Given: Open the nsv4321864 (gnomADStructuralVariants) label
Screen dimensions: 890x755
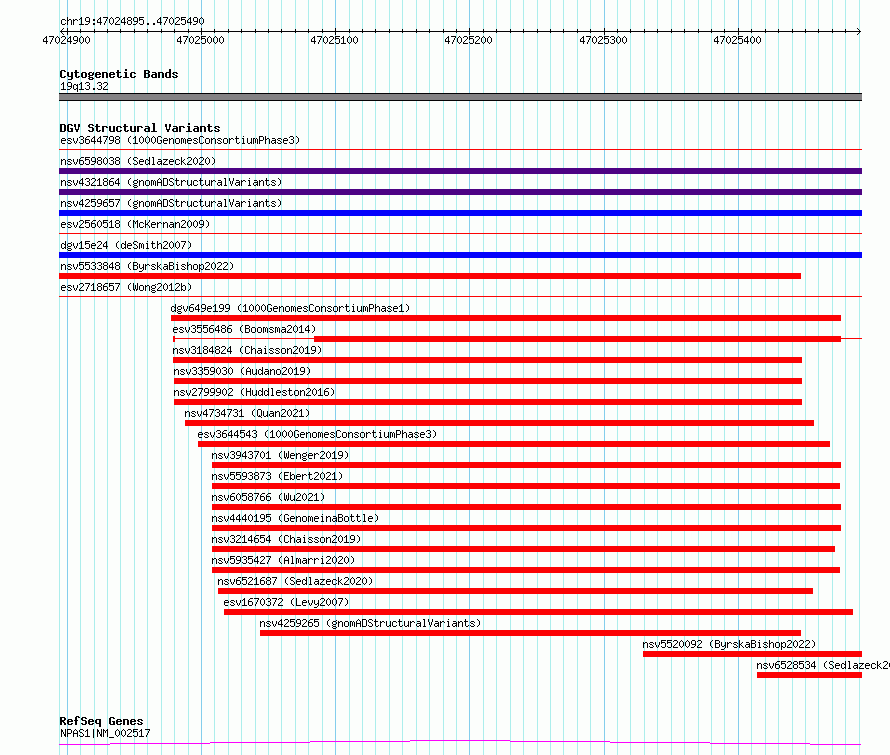Looking at the screenshot, I should (171, 182).
